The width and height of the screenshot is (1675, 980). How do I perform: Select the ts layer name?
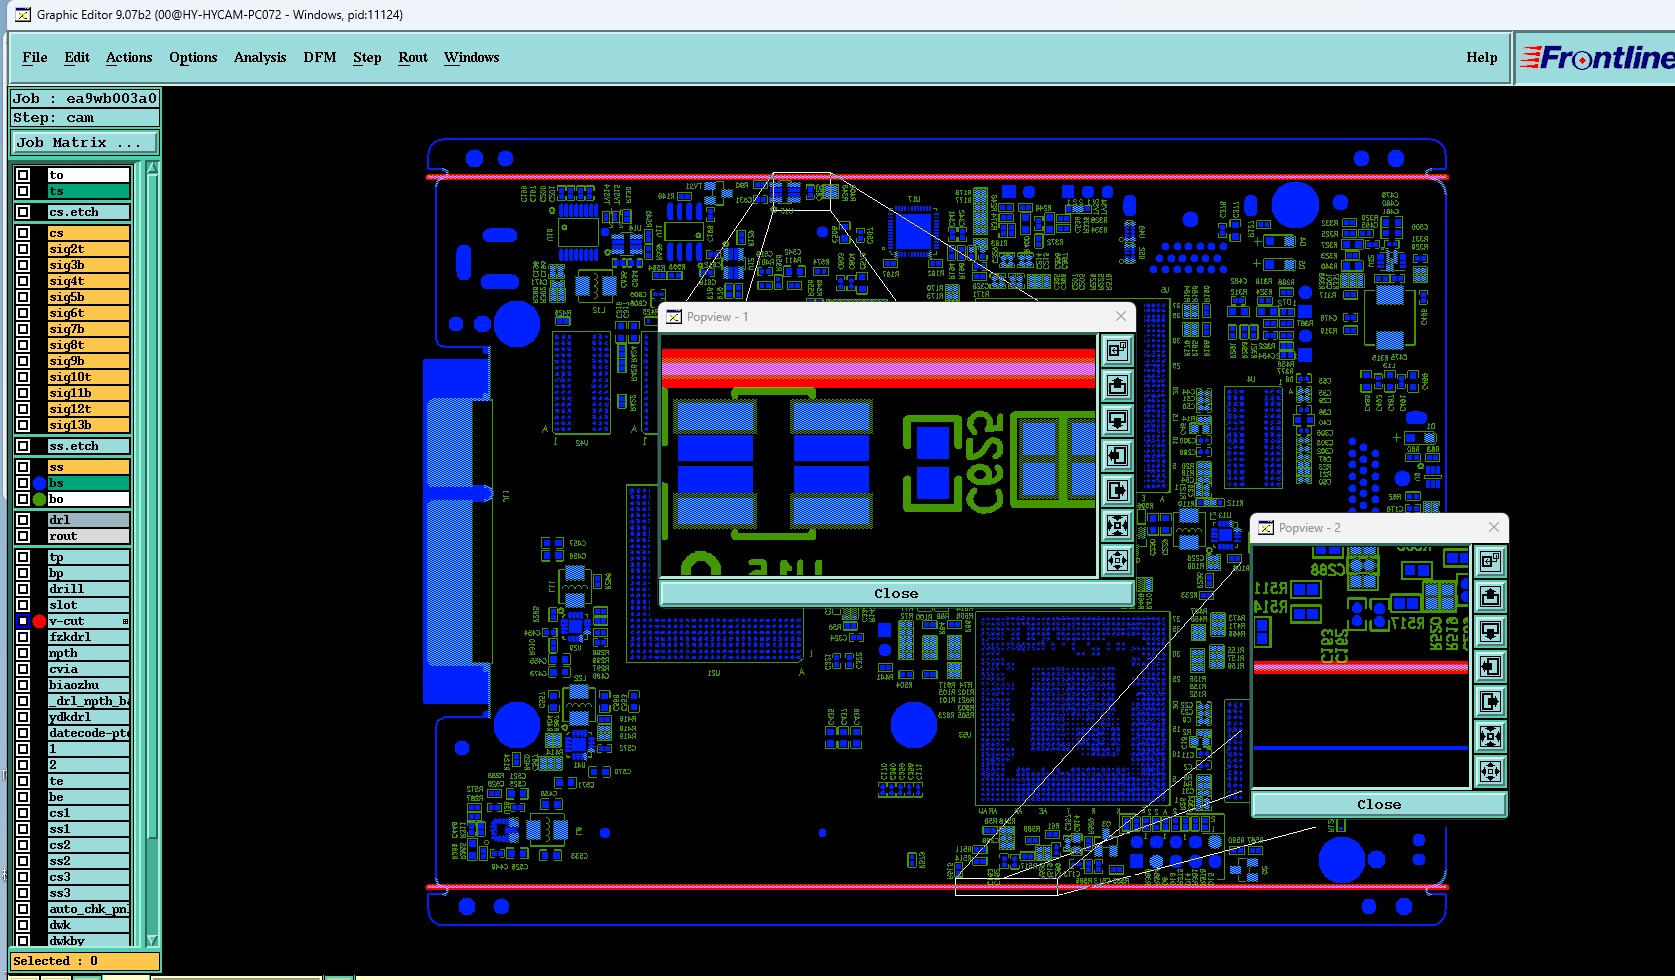click(89, 191)
